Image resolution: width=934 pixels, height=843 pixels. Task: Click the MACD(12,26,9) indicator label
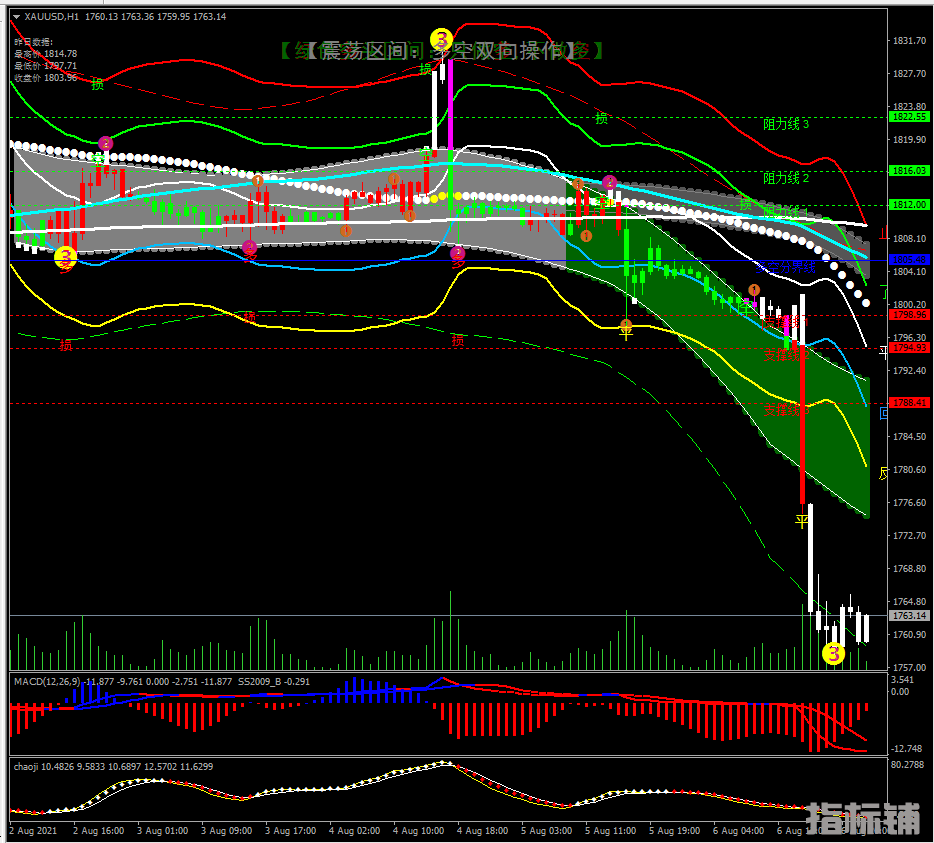tap(47, 682)
